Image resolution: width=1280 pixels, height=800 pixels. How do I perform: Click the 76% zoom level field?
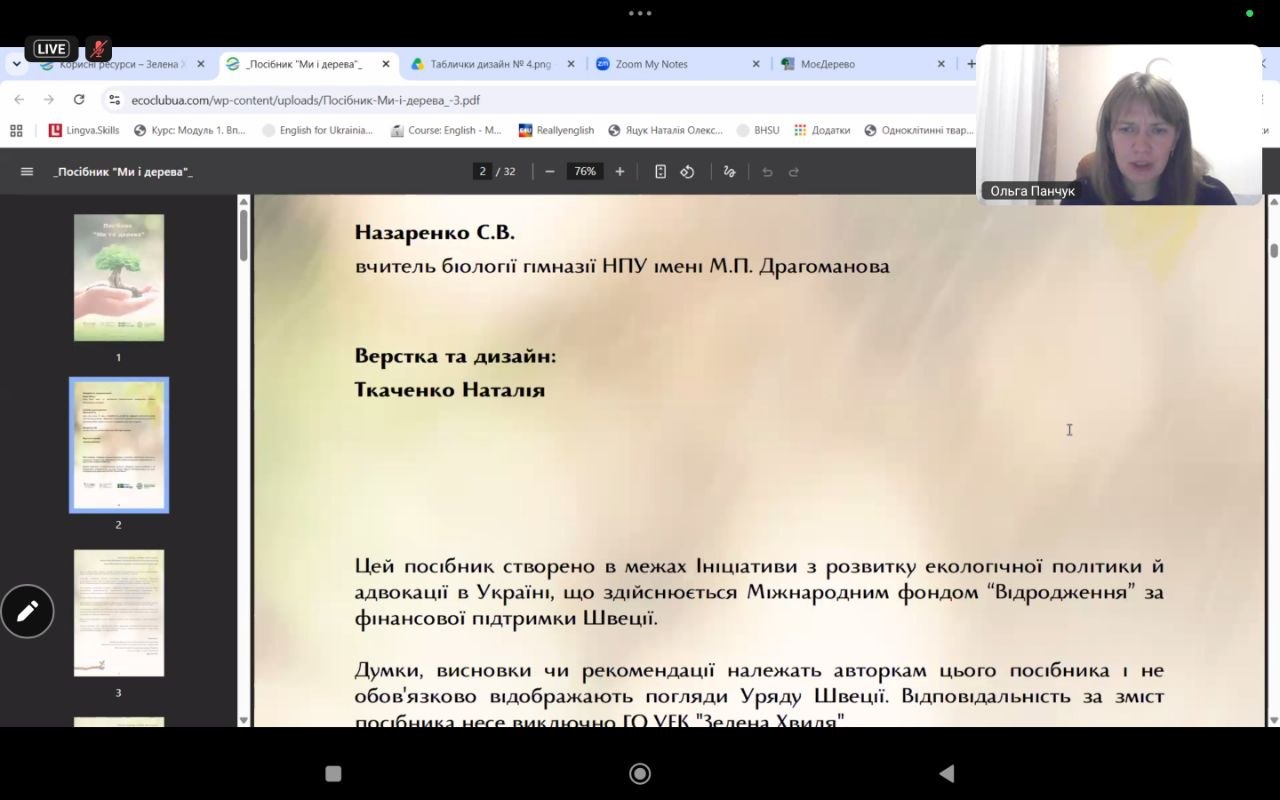pos(585,172)
